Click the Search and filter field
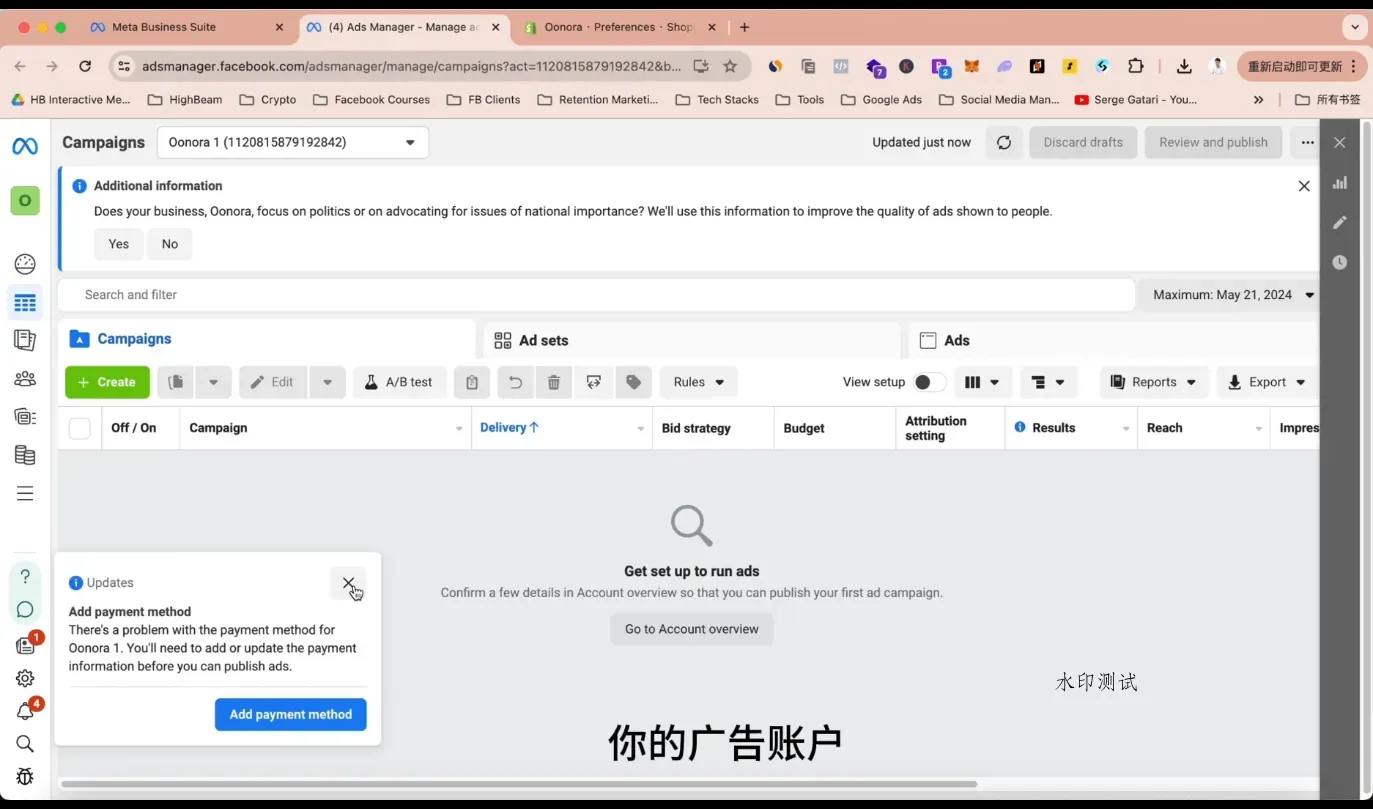 [400, 294]
